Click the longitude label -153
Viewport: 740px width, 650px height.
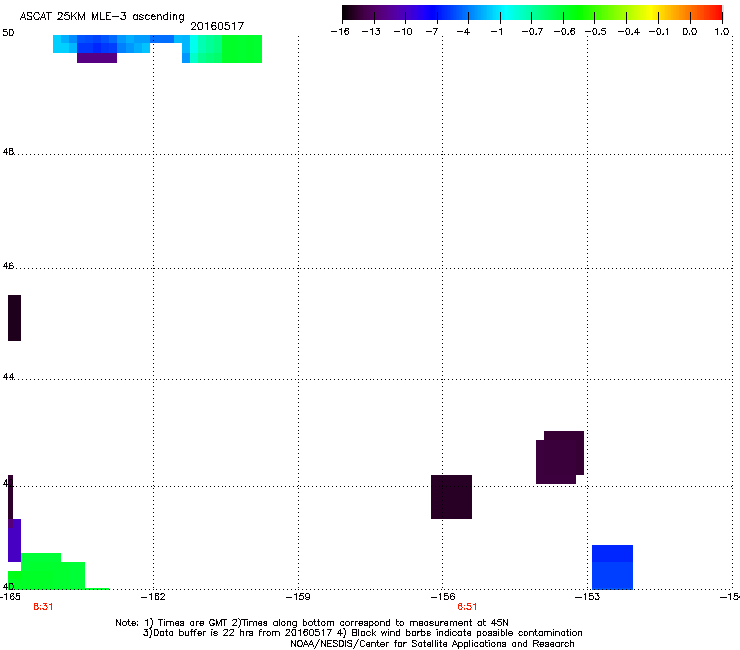(588, 597)
